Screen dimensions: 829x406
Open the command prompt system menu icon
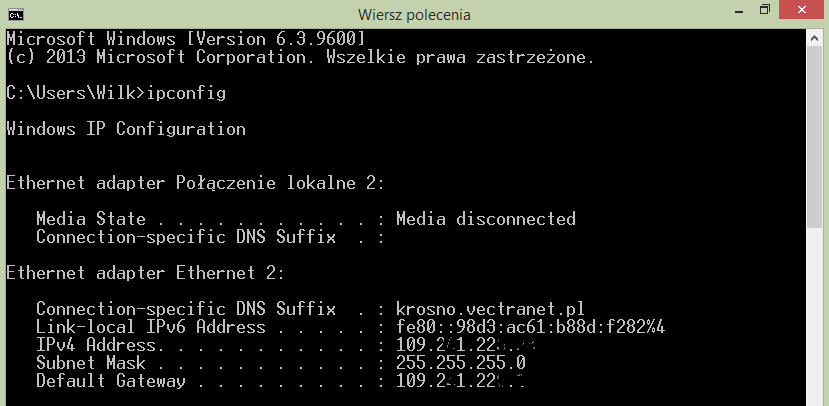[x=16, y=14]
